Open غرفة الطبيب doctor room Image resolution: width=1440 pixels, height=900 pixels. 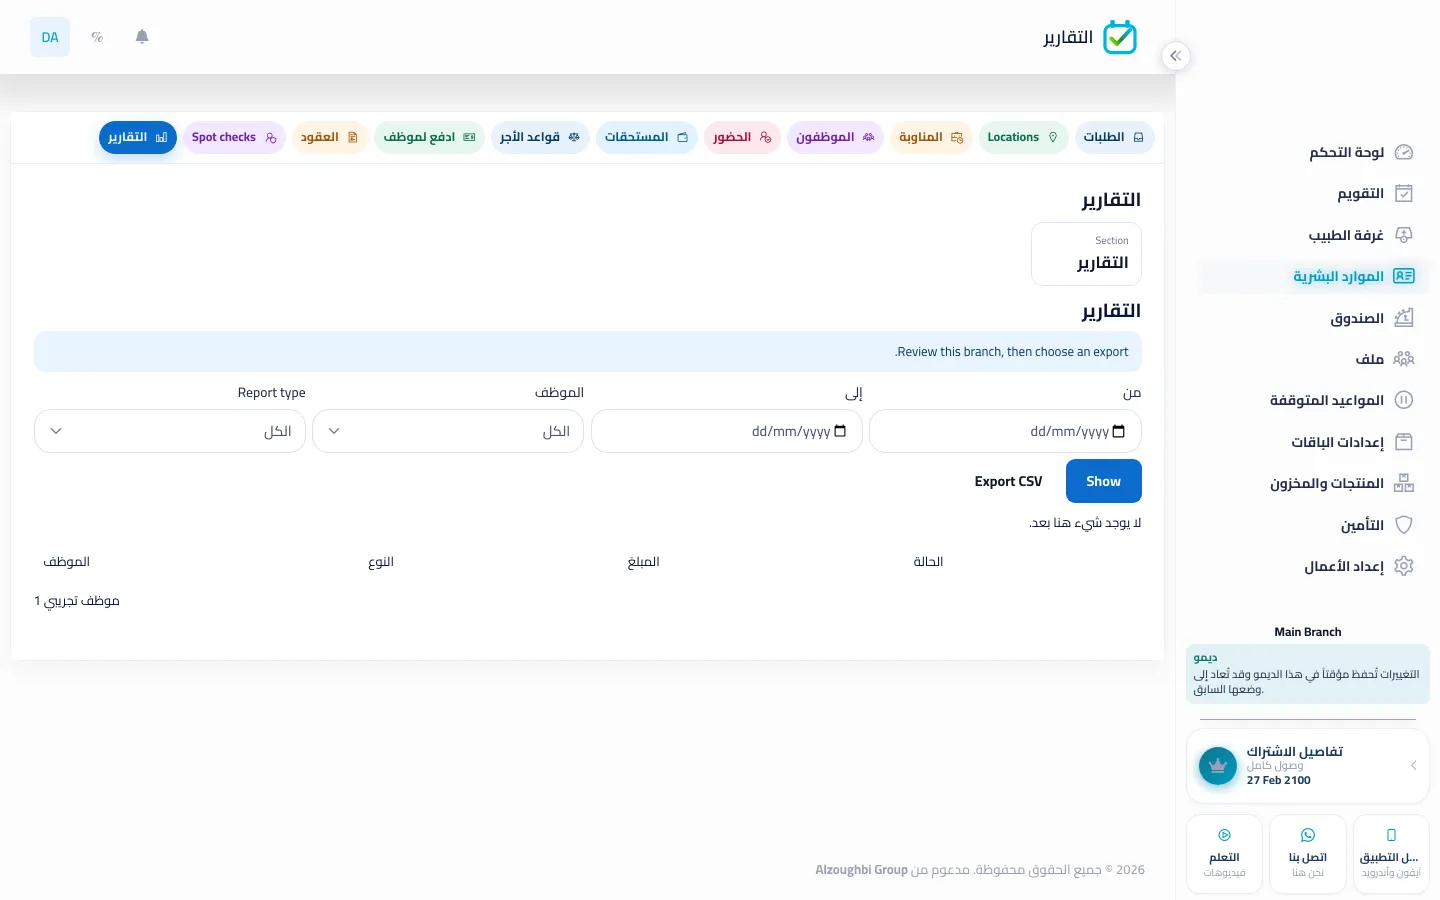[x=1361, y=235]
